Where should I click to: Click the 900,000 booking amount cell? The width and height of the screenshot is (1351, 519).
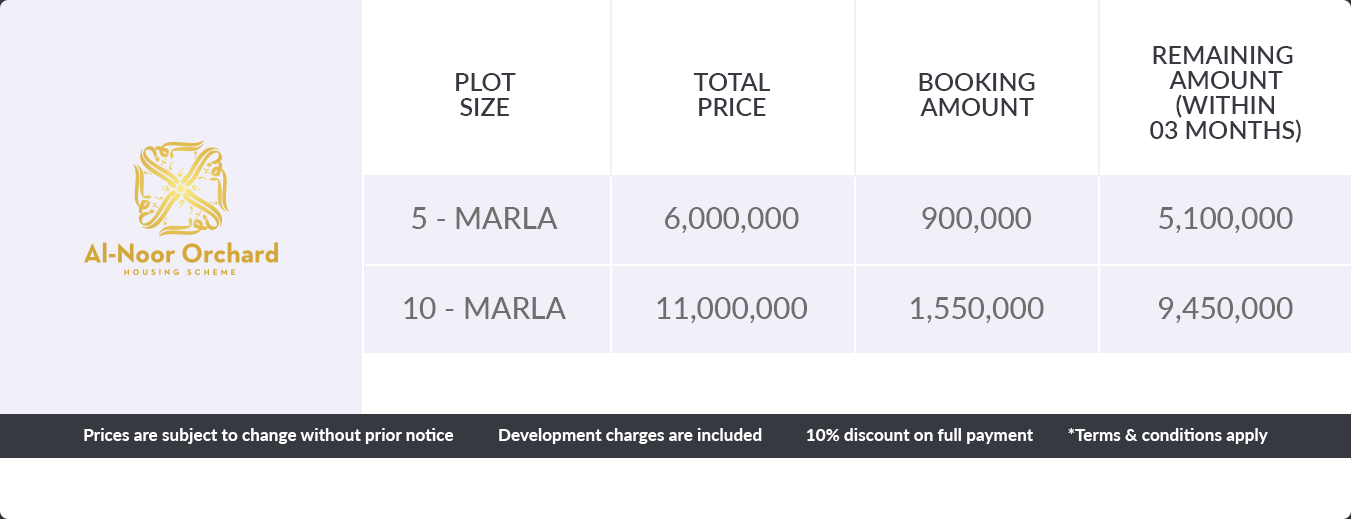(977, 219)
